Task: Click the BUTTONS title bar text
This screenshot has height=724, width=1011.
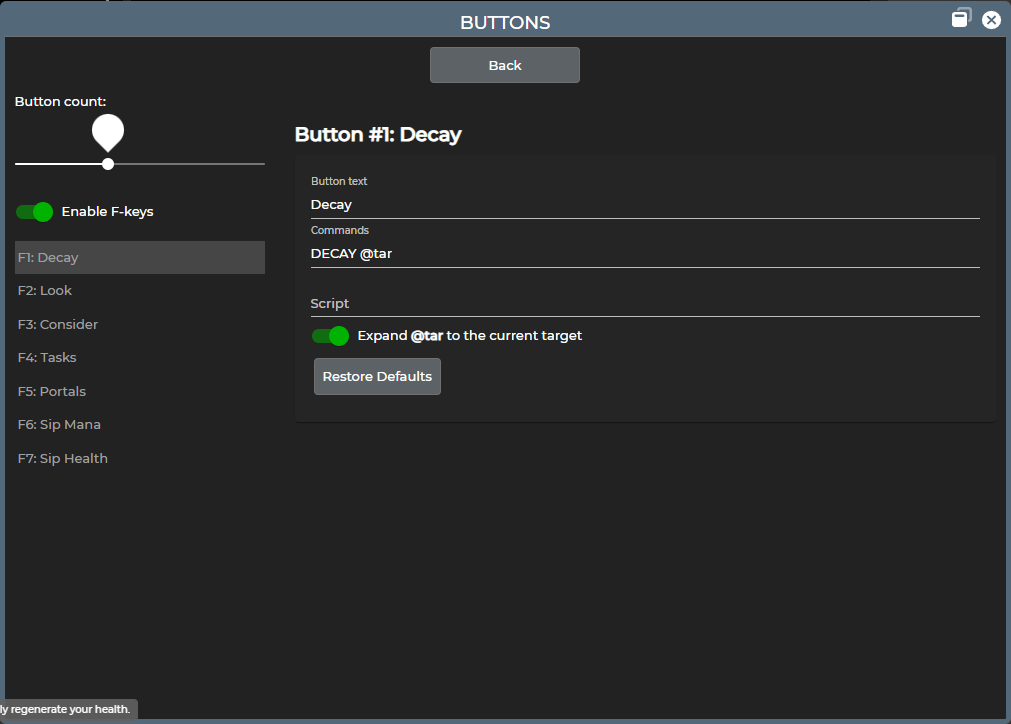Action: 505,22
